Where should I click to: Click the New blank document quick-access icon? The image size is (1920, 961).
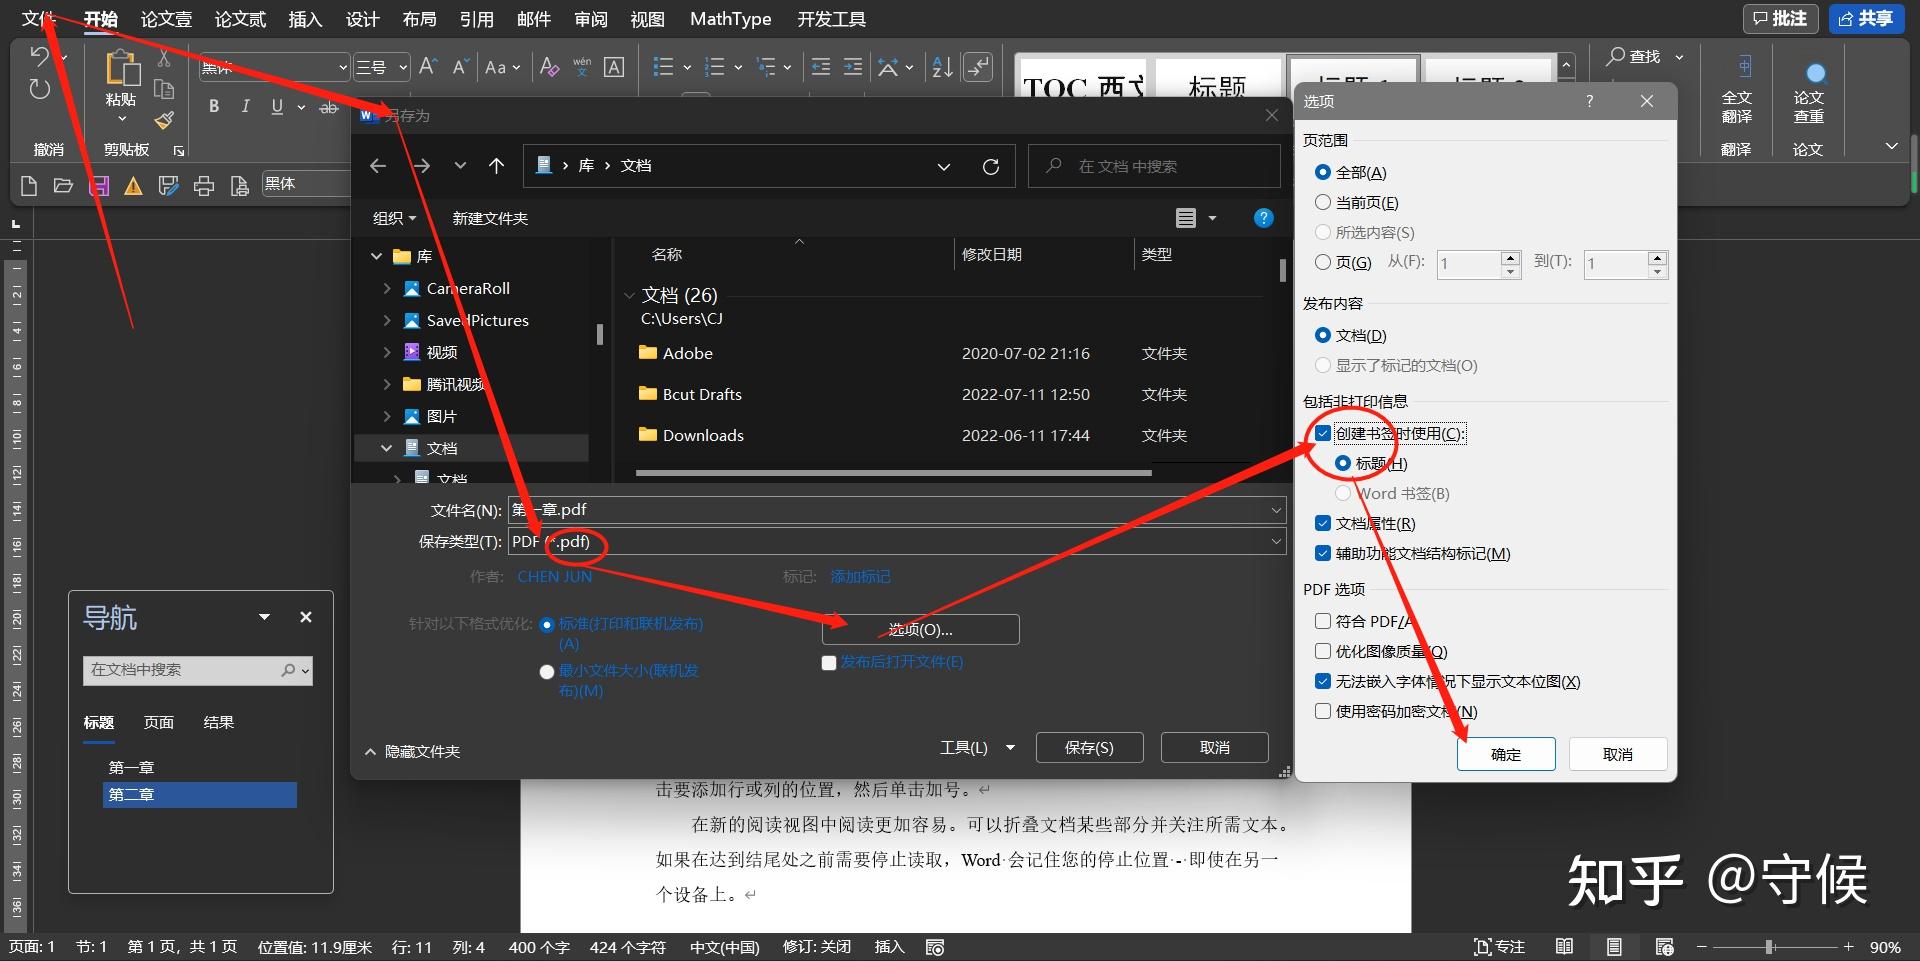pos(29,185)
